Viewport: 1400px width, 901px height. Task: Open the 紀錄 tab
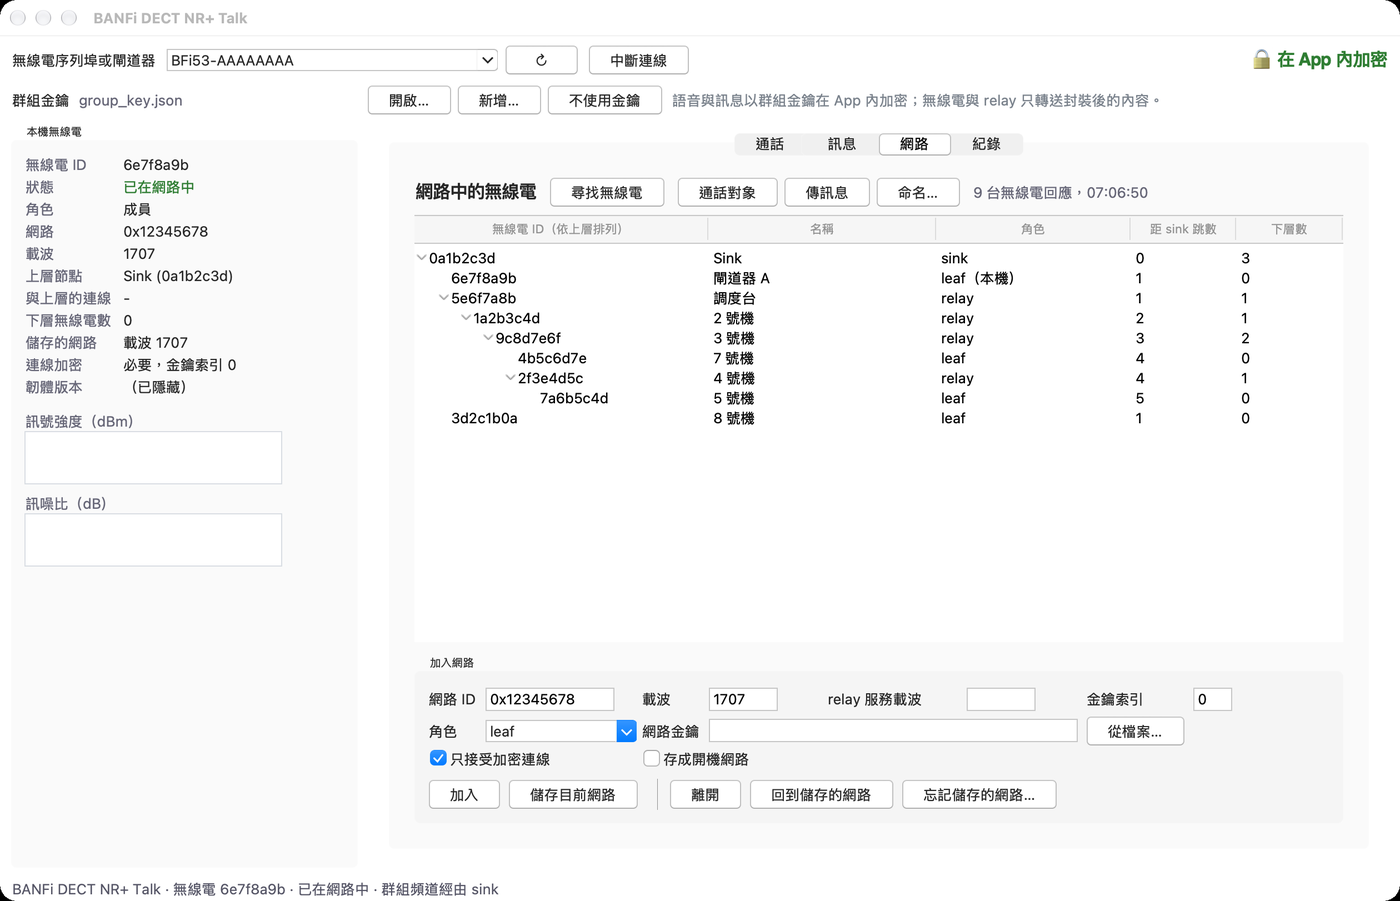[986, 144]
